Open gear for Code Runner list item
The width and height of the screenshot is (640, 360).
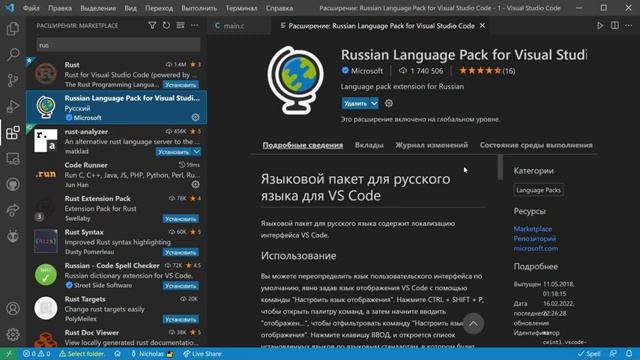click(196, 184)
